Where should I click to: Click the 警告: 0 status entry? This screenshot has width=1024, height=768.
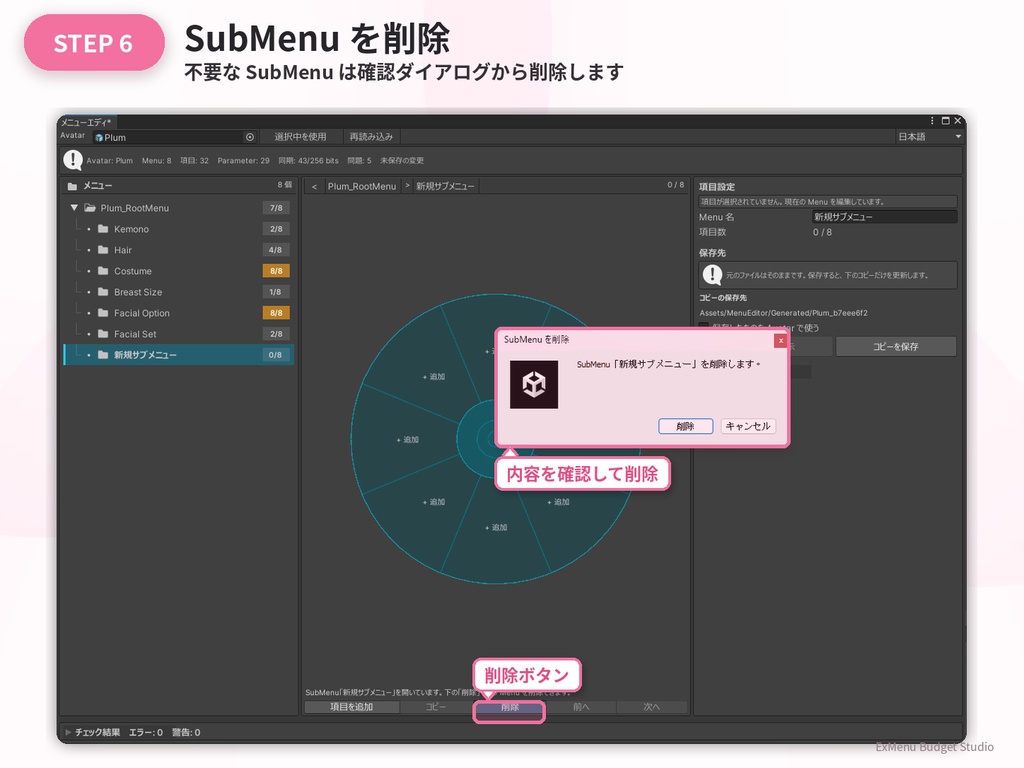(186, 733)
